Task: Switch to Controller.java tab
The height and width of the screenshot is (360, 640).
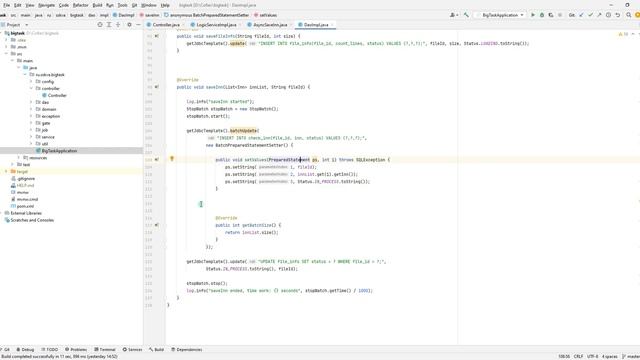Action: click(166, 25)
